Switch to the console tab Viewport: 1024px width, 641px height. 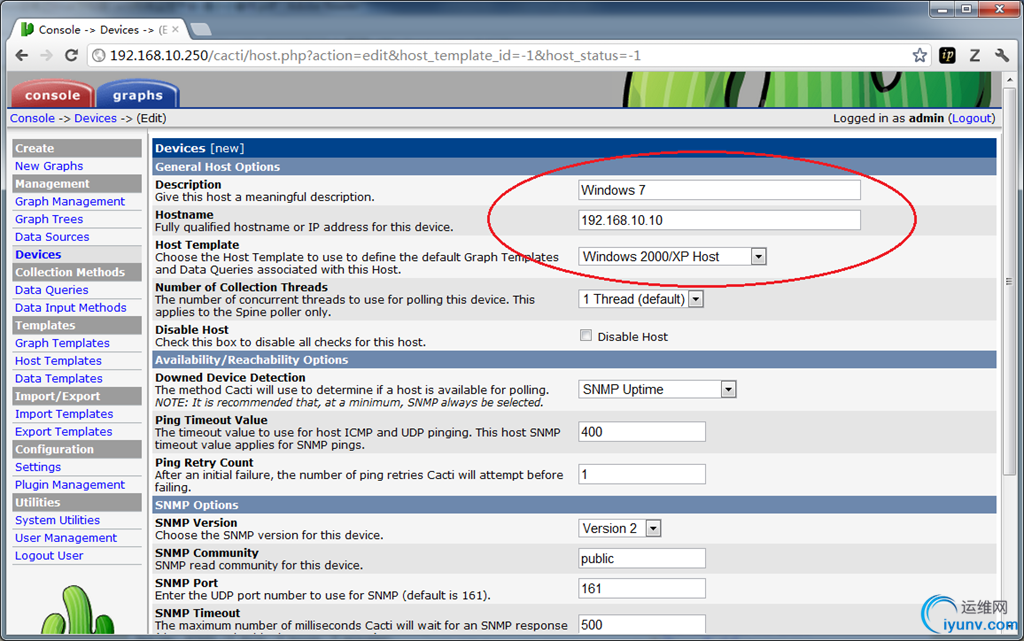52,95
